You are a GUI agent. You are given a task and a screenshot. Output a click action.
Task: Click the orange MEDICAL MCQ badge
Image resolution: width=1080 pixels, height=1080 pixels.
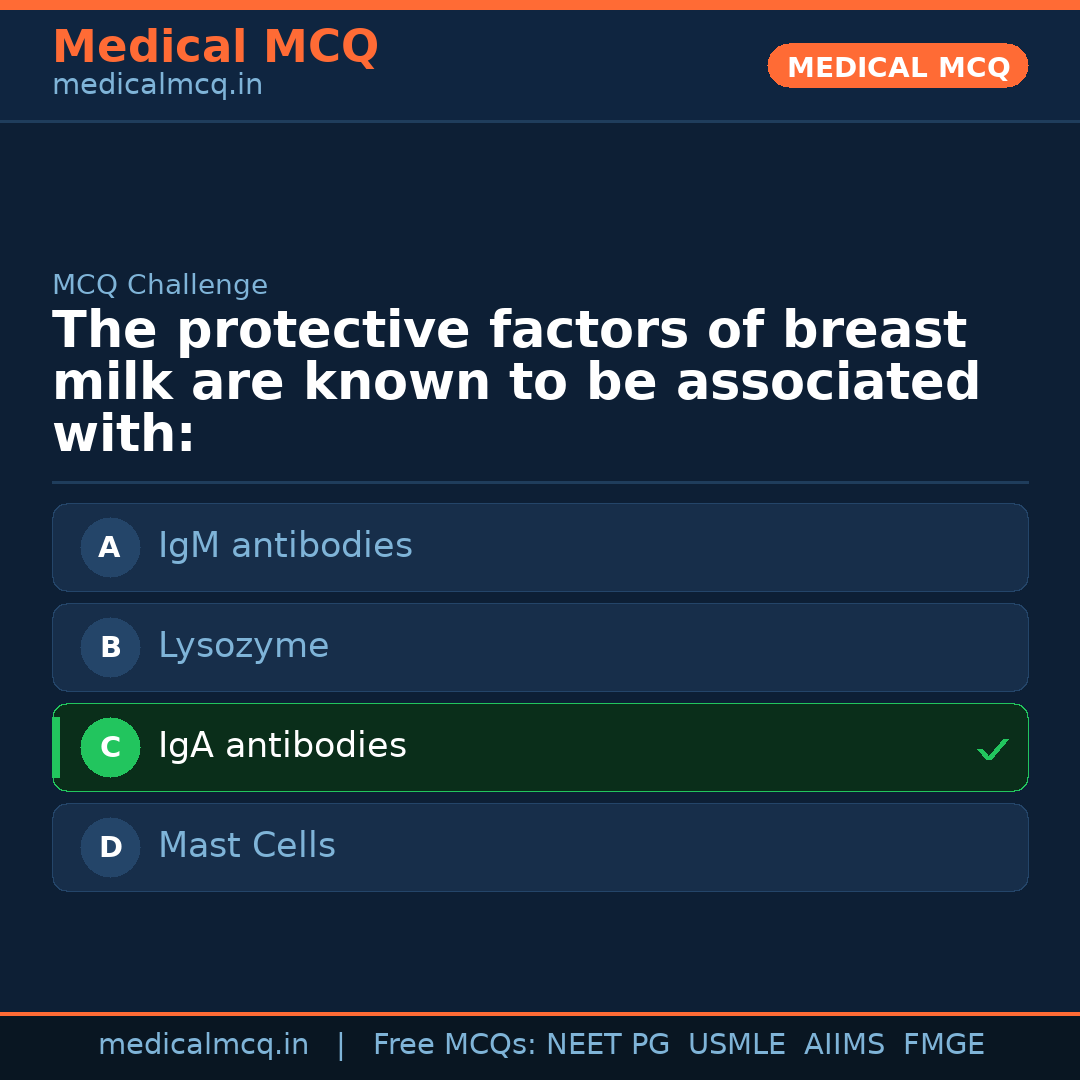tap(898, 66)
